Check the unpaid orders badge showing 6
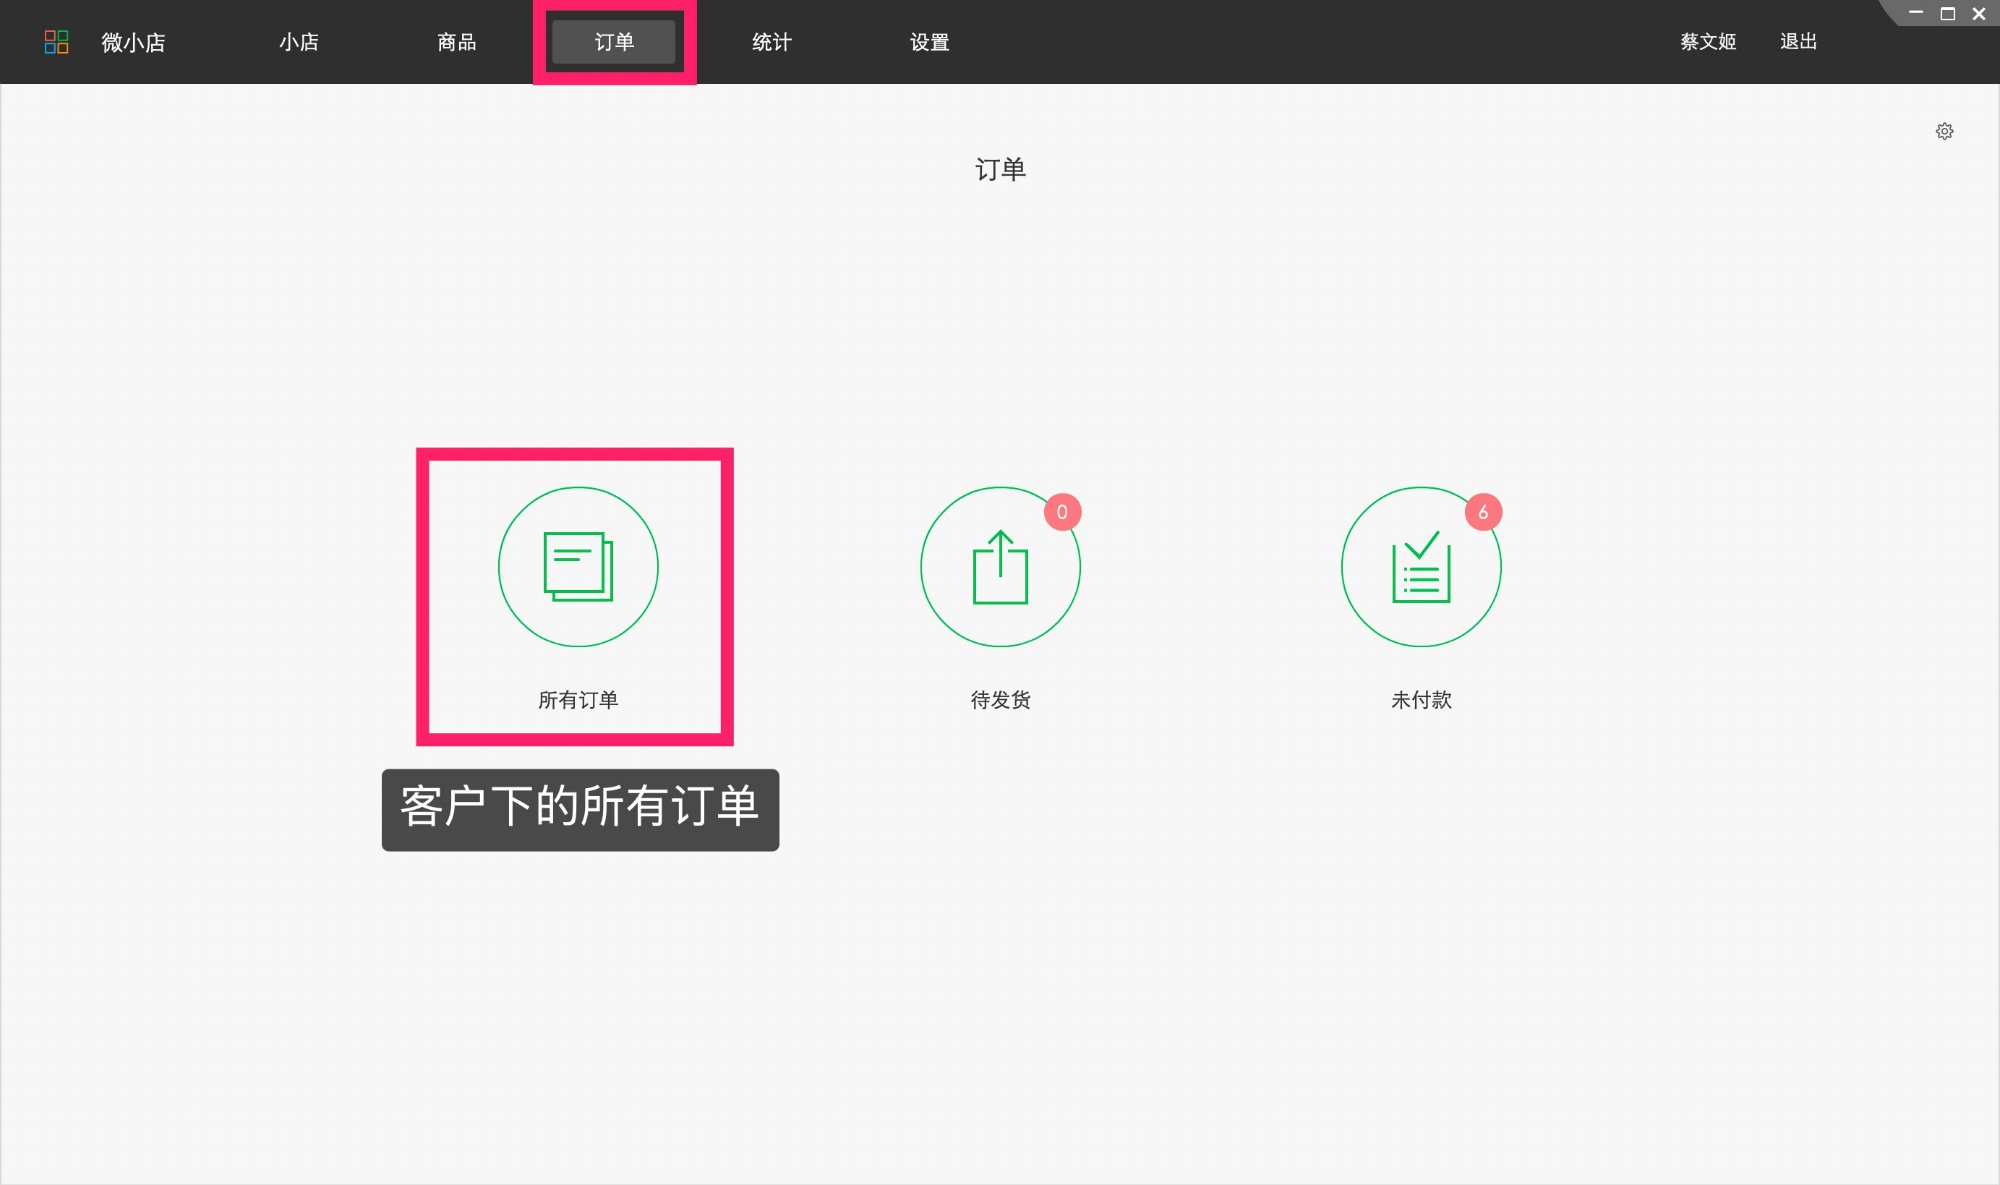Viewport: 2000px width, 1185px height. pos(1484,510)
